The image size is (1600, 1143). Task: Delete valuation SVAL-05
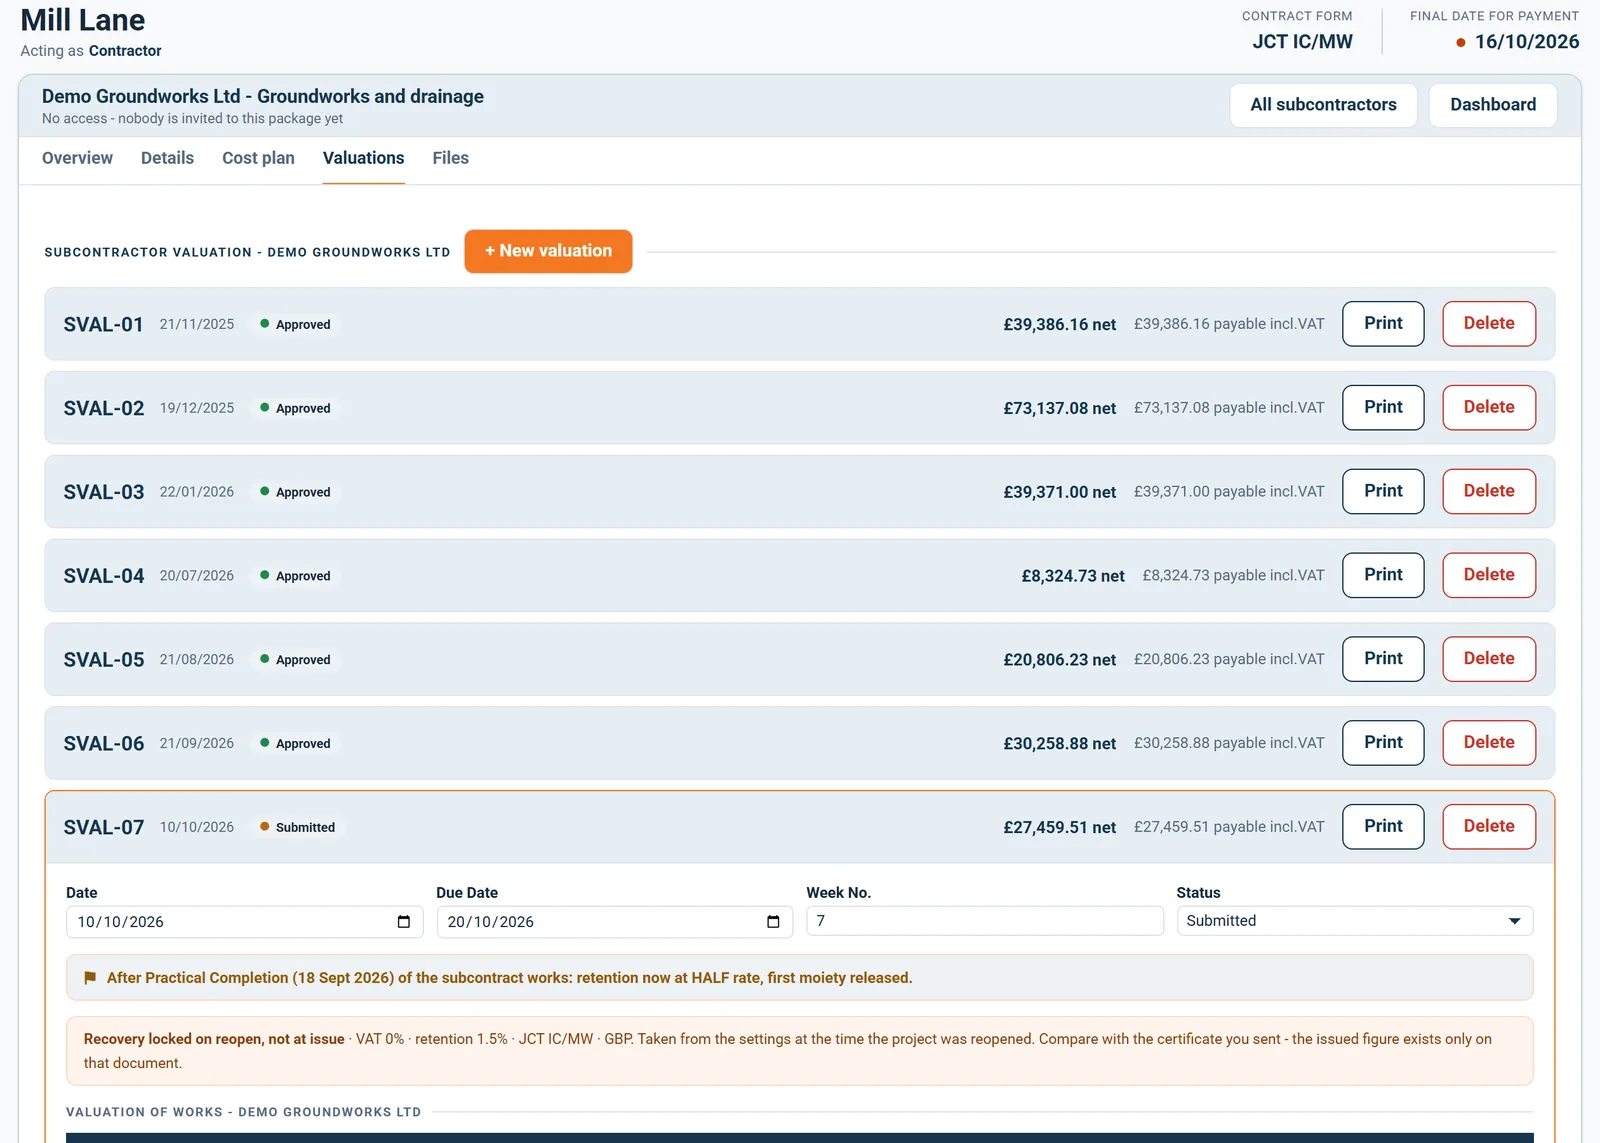(1489, 659)
